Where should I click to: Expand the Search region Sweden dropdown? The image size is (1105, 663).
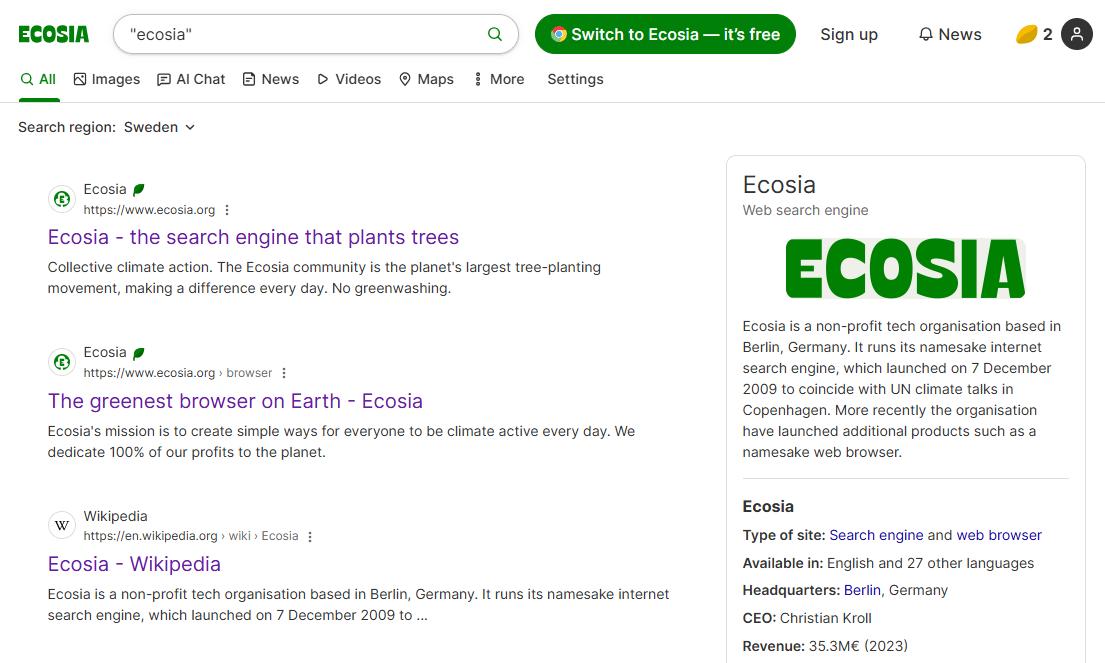click(x=158, y=127)
